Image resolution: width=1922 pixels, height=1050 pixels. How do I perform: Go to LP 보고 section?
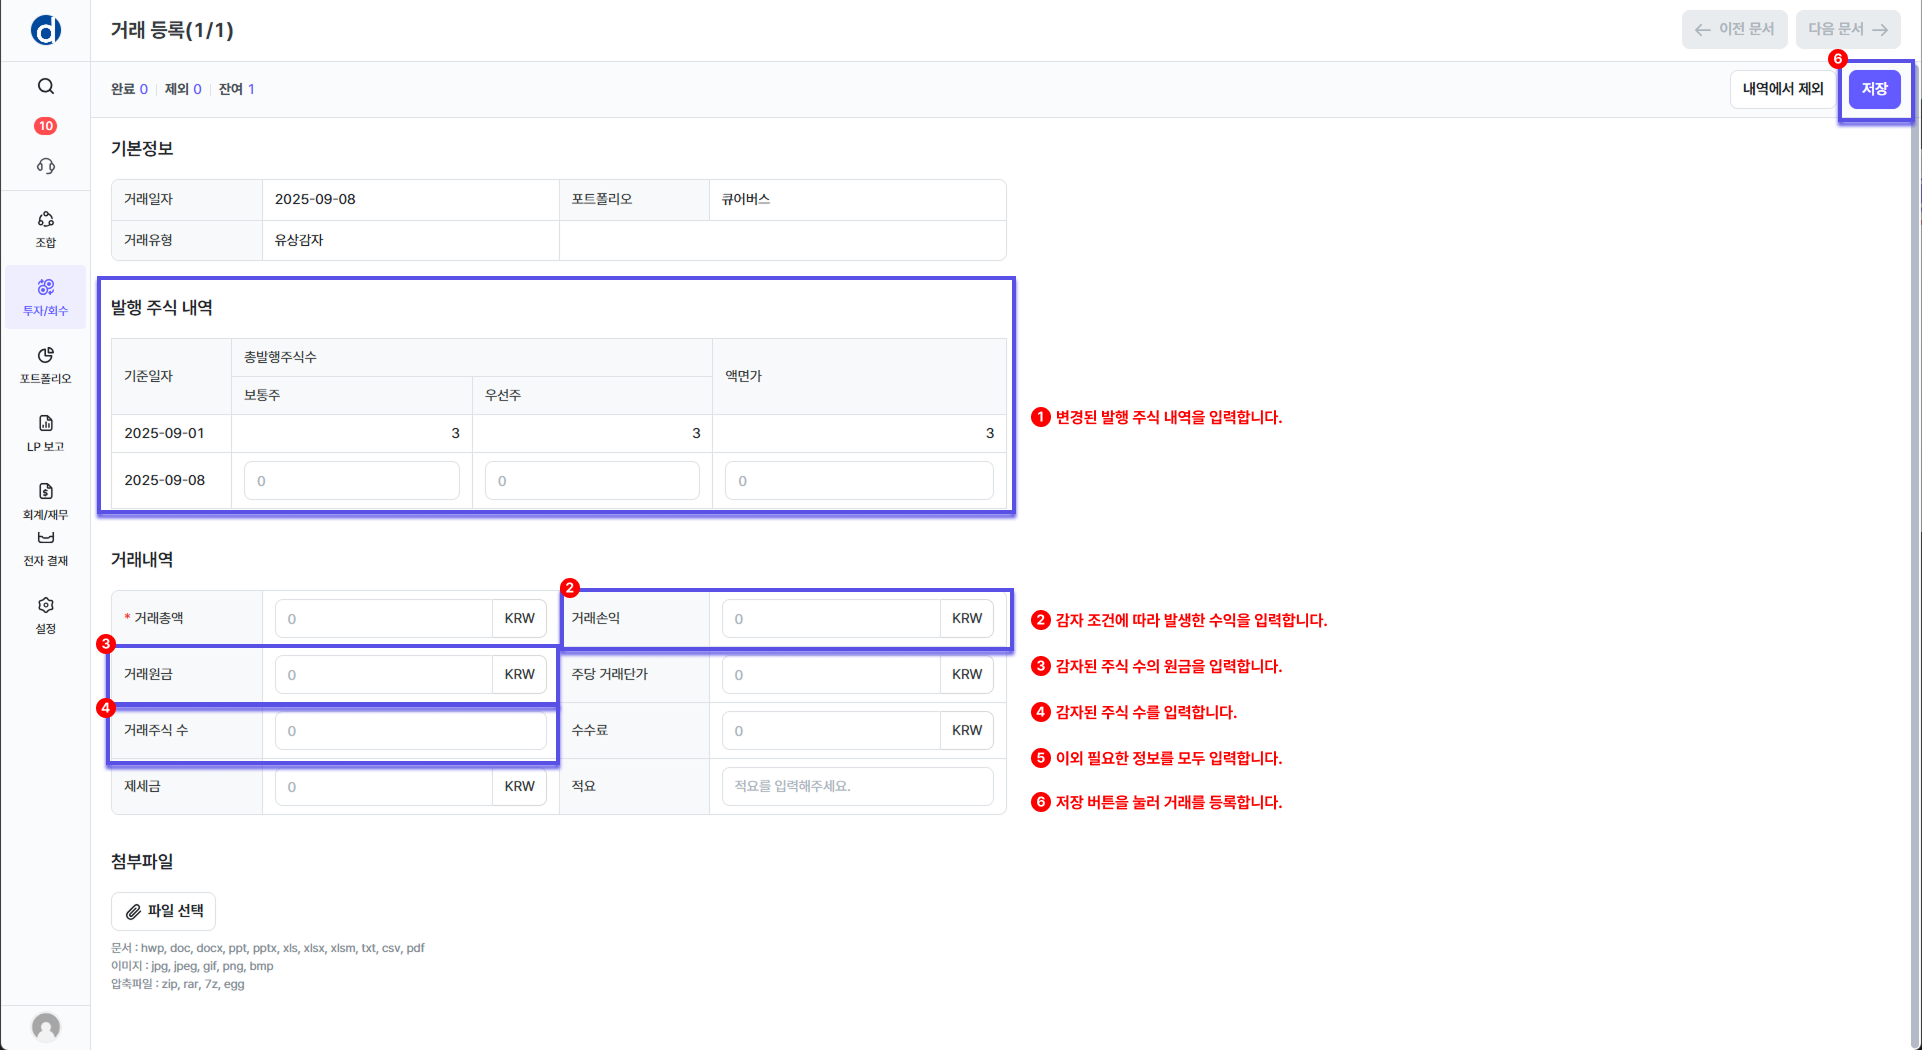point(46,433)
